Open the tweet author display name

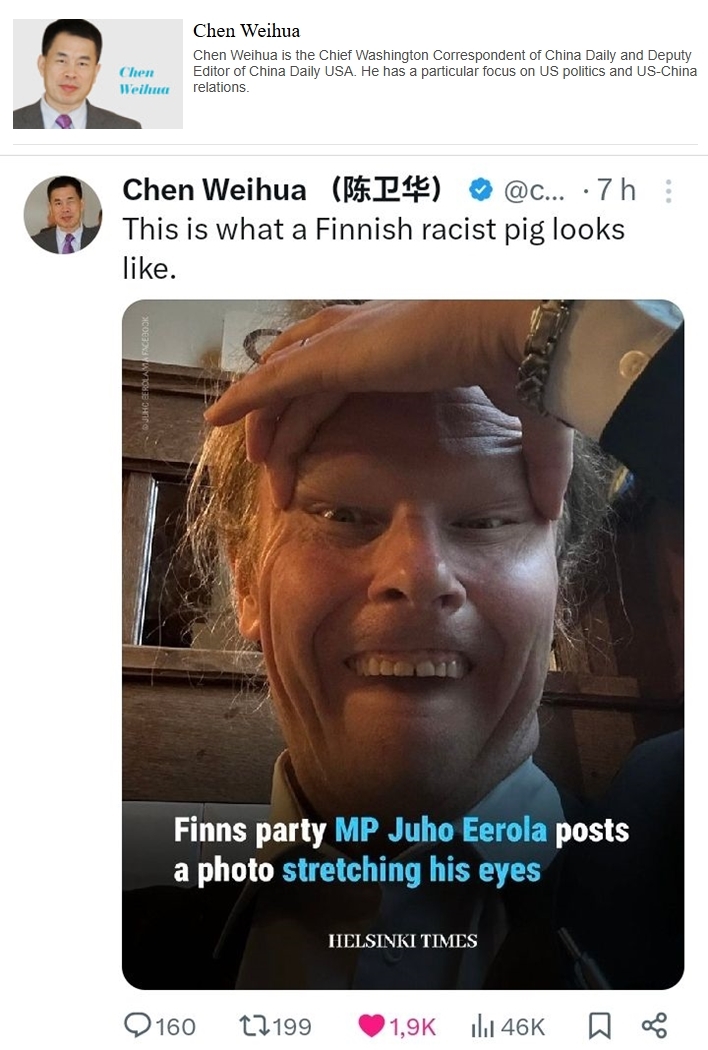(281, 190)
